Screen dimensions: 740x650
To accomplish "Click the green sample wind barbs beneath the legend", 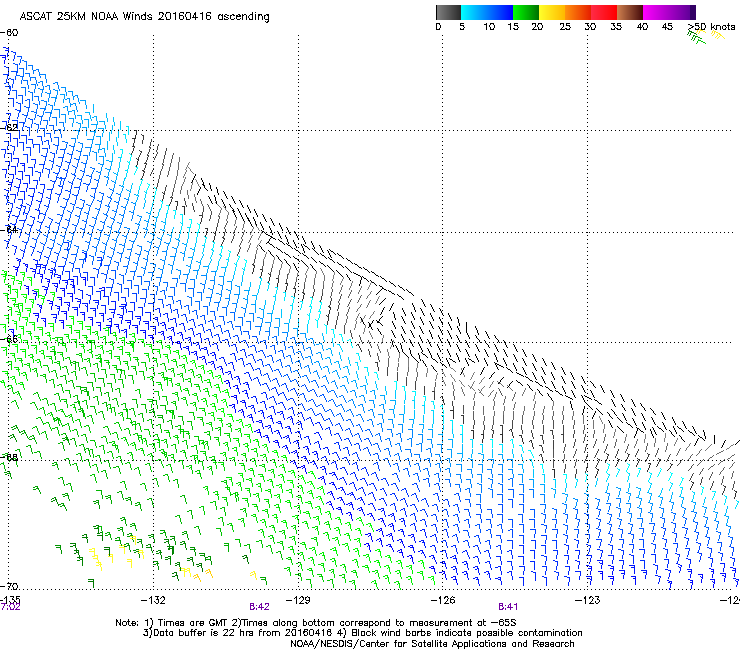I will 697,39.
